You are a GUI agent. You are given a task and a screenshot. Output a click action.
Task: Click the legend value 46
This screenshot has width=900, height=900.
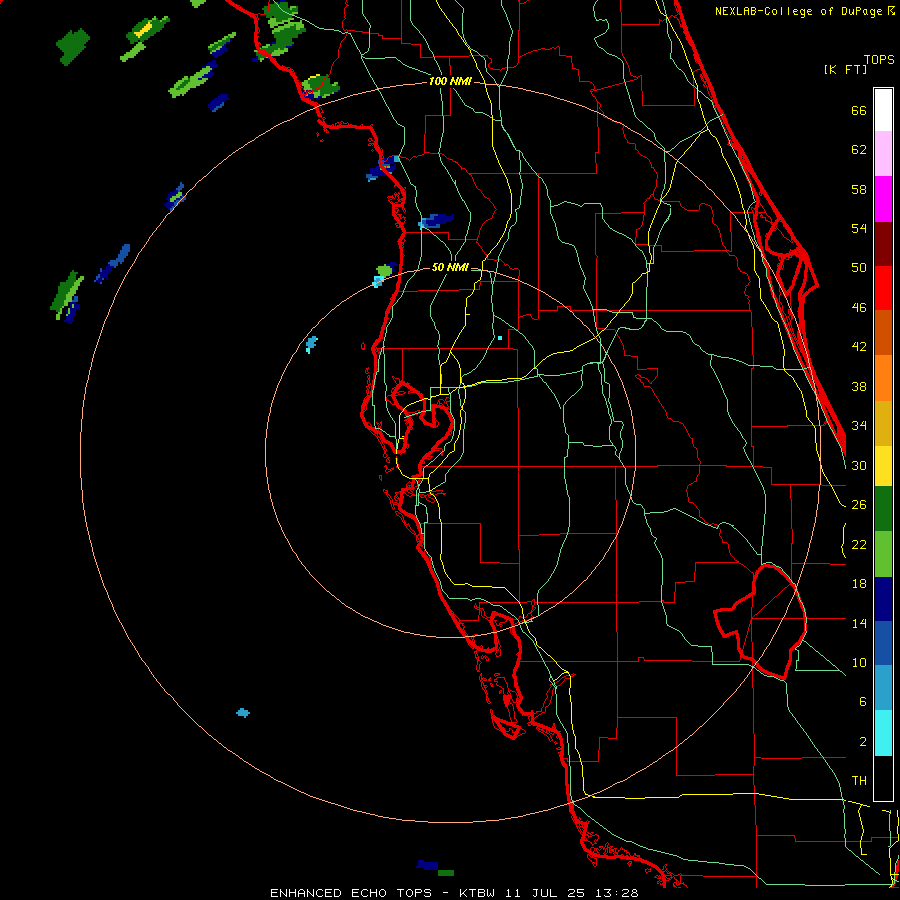point(859,308)
